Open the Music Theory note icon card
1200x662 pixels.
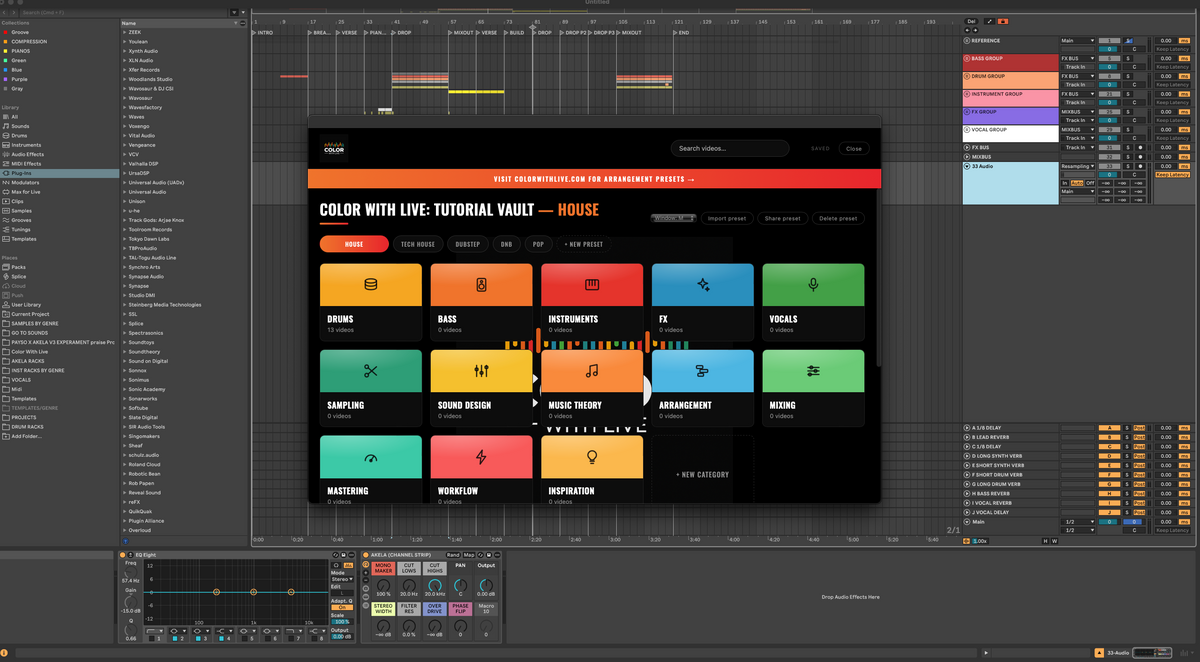(x=592, y=371)
